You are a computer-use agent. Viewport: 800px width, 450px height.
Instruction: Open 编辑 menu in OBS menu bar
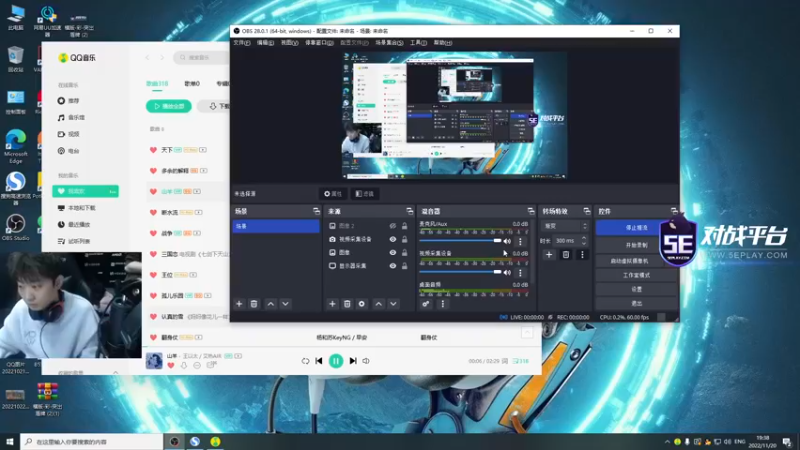(x=265, y=43)
